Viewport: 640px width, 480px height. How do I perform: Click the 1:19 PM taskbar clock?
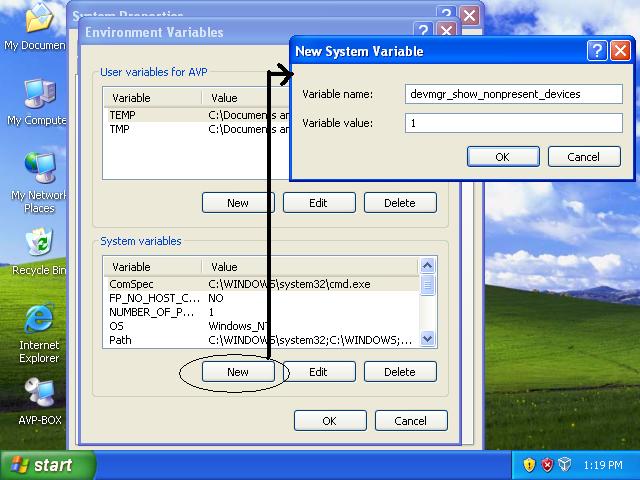[x=603, y=465]
